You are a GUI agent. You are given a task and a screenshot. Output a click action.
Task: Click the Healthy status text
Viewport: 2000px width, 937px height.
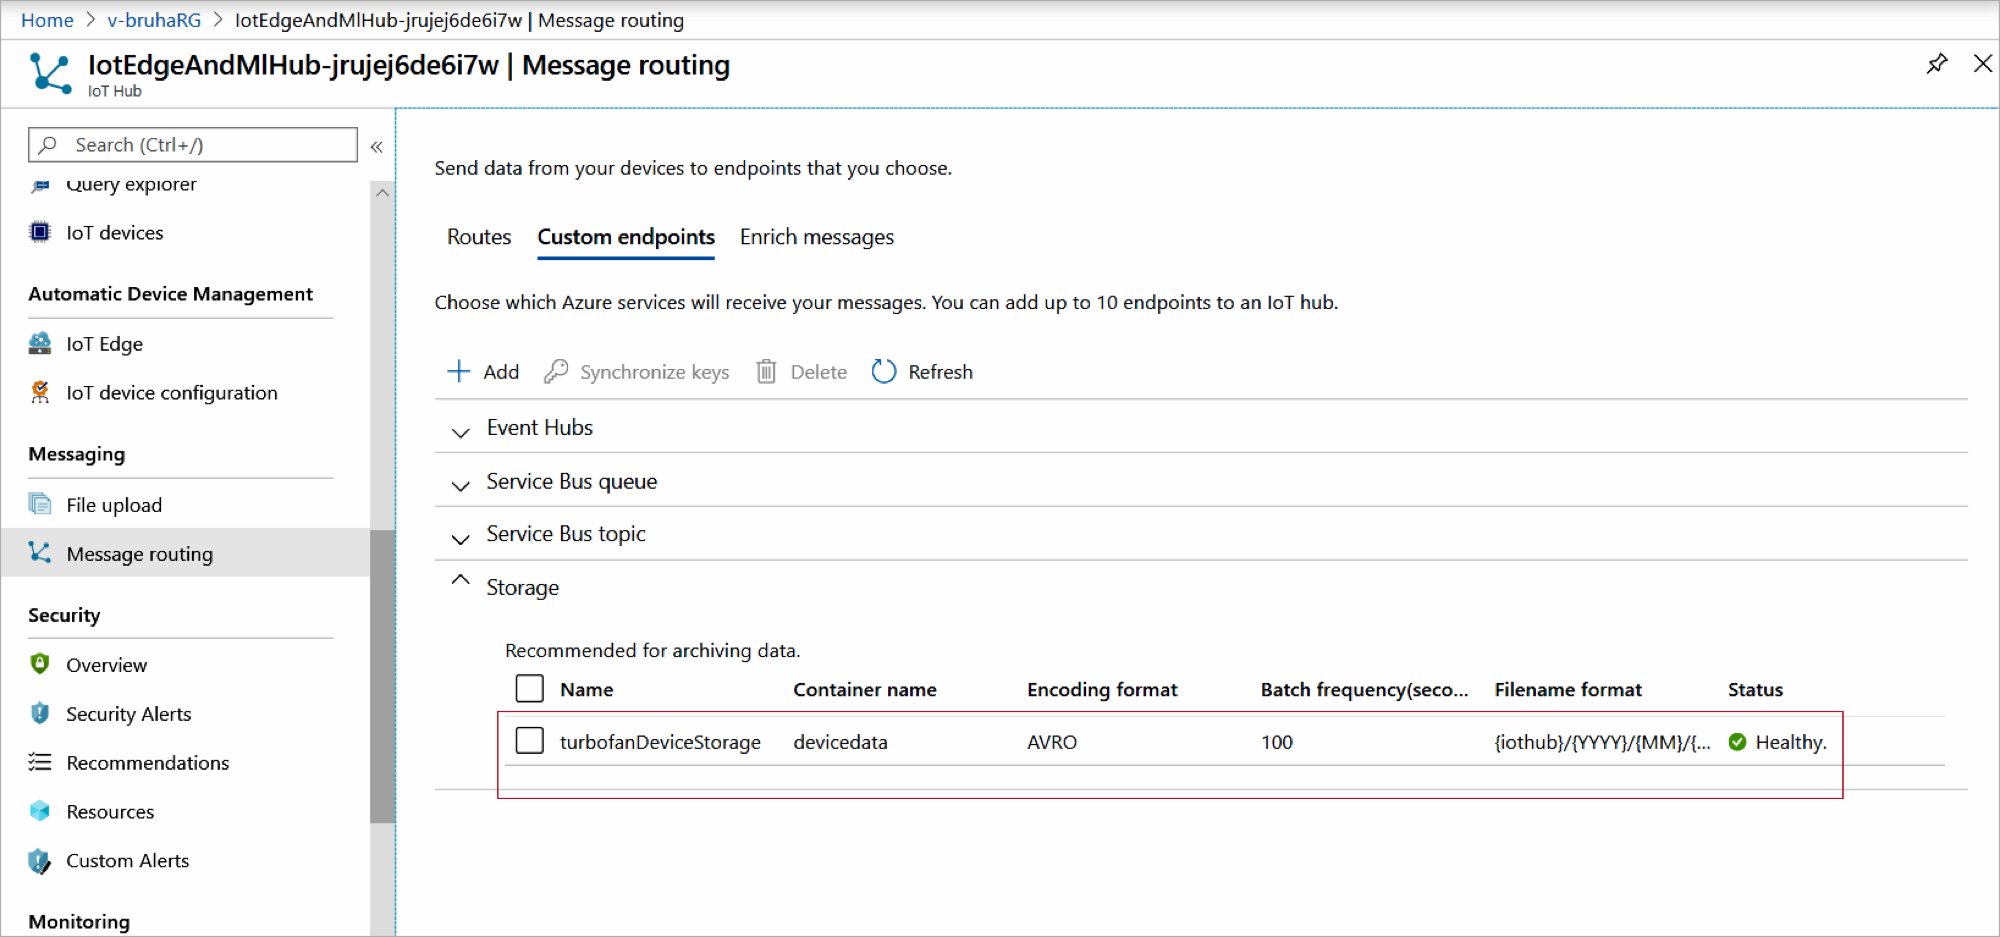click(x=1791, y=742)
